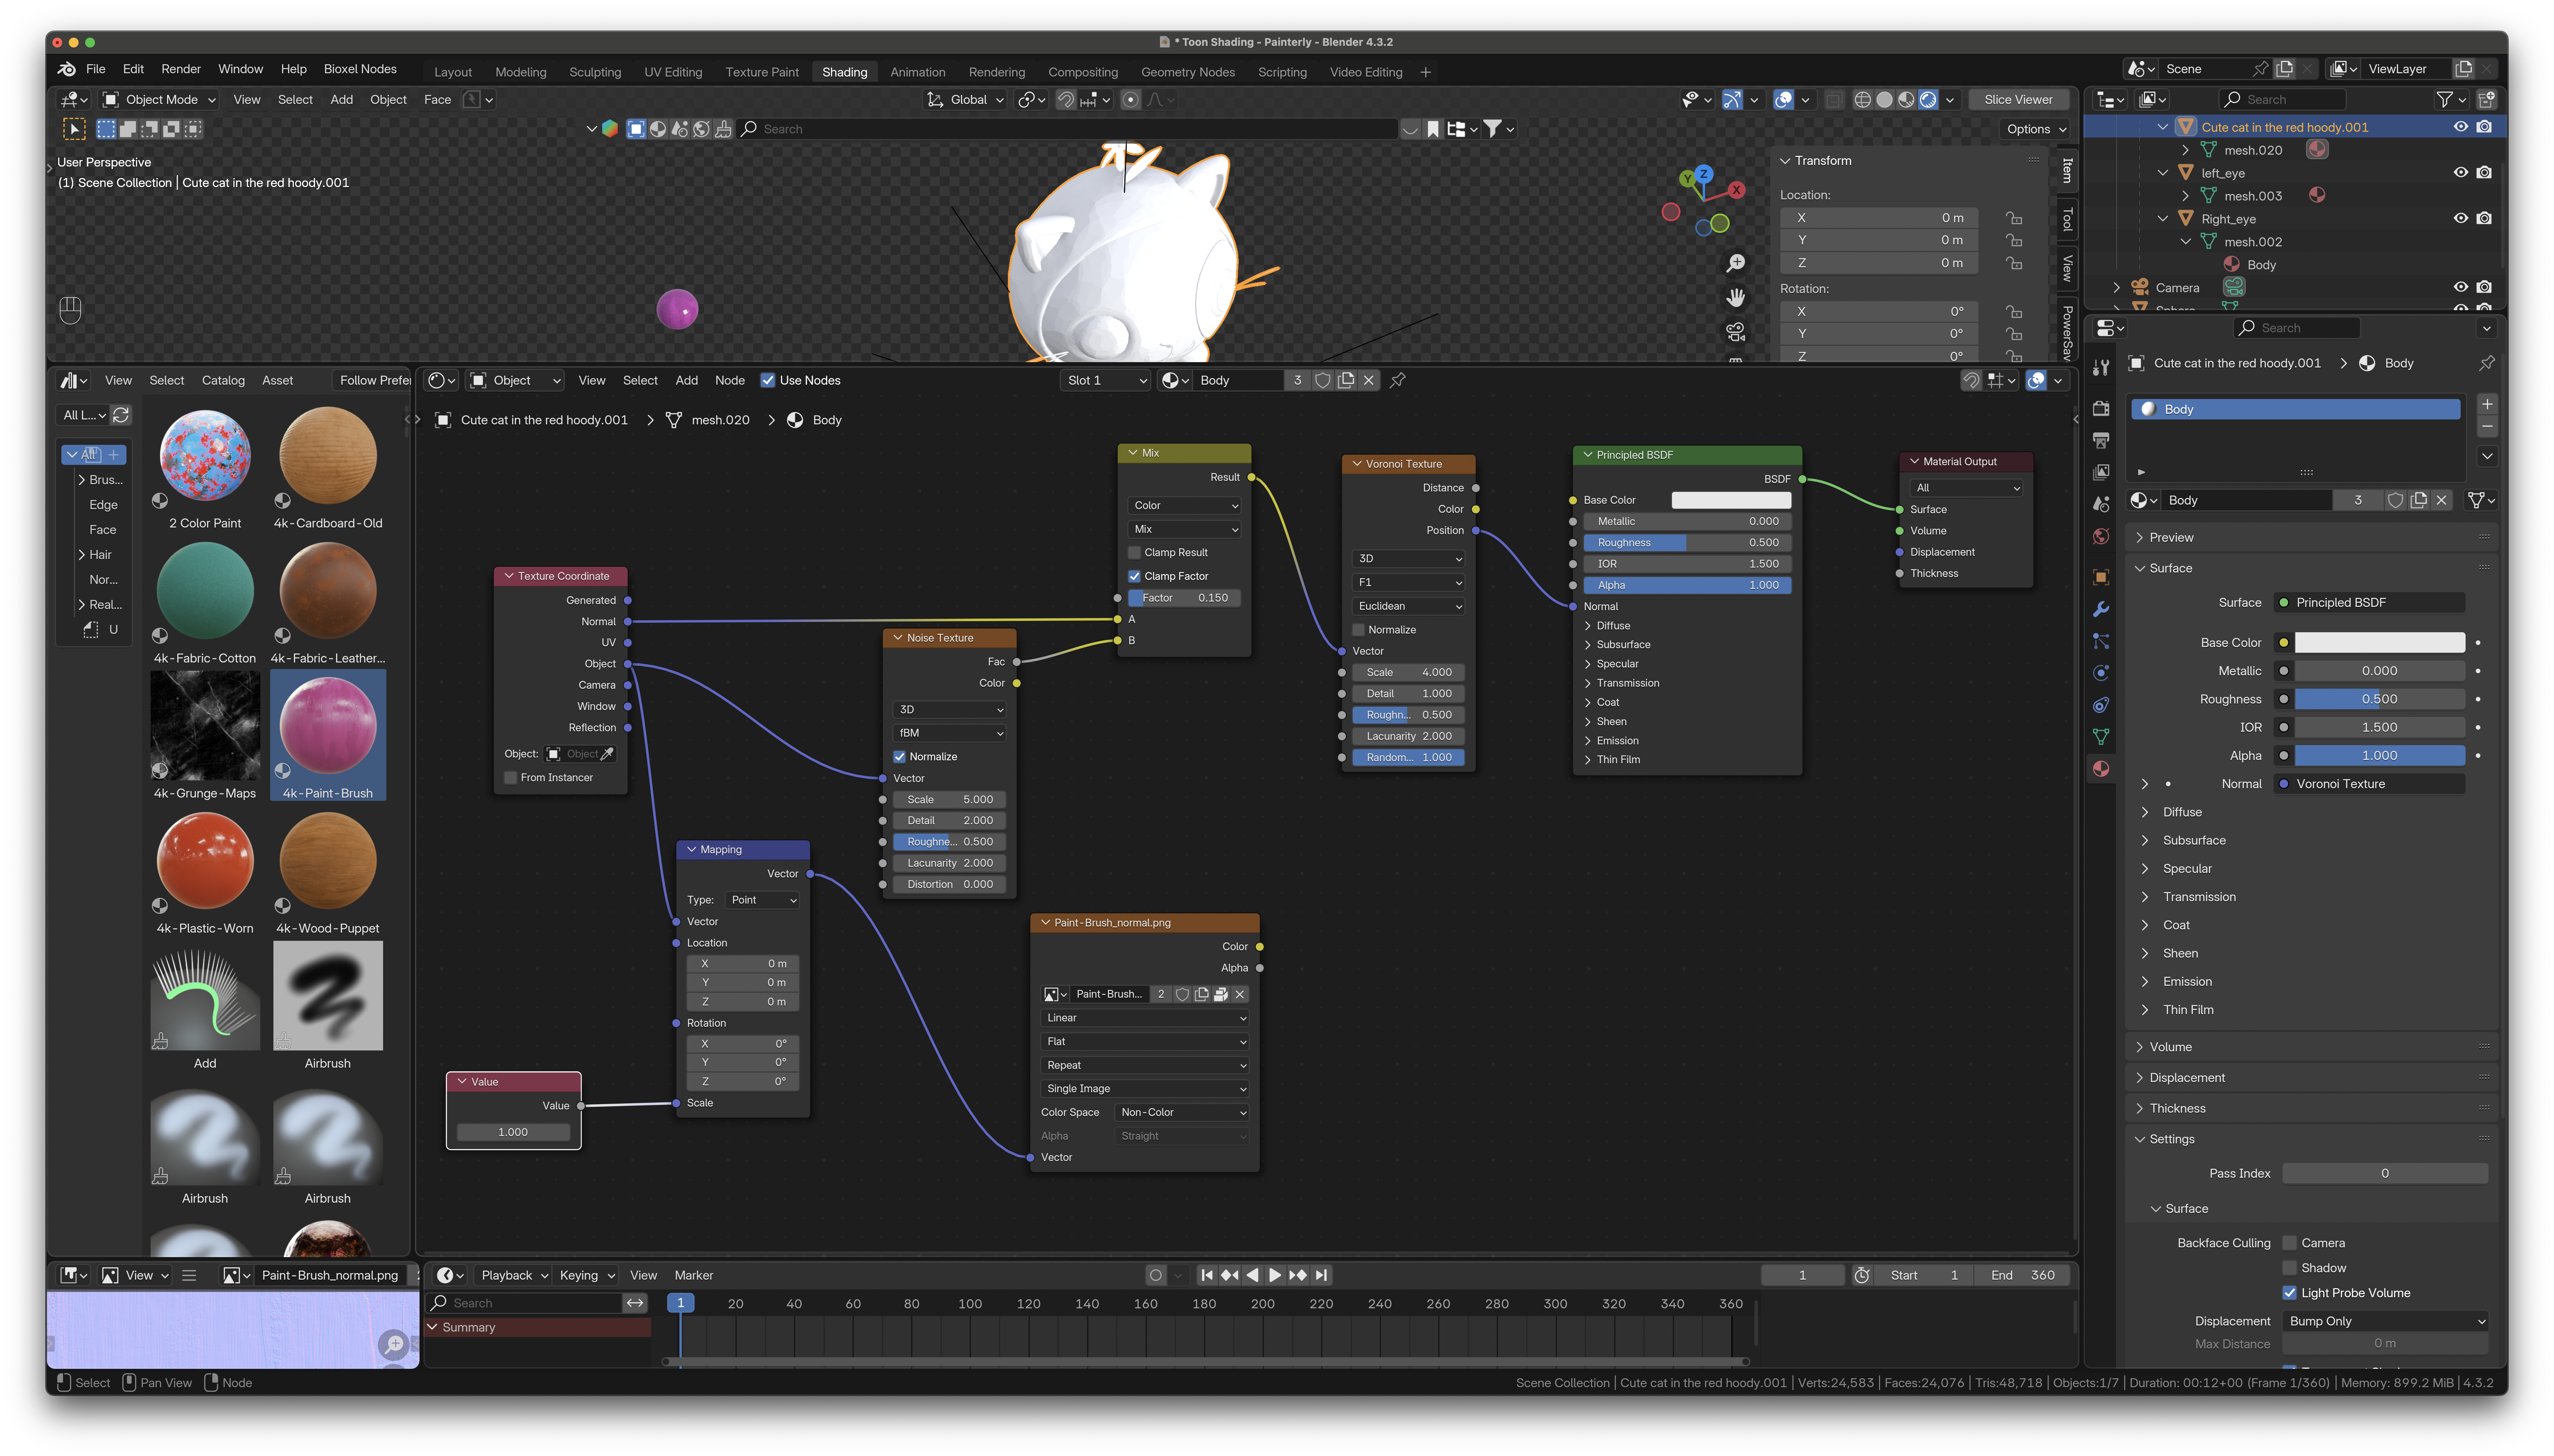Toggle the viewport snapping magnet icon

pyautogui.click(x=1066, y=100)
